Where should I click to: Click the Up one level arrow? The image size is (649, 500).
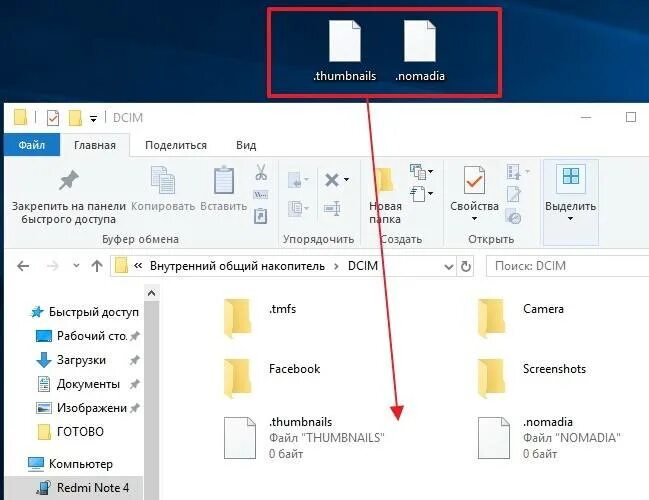(97, 266)
